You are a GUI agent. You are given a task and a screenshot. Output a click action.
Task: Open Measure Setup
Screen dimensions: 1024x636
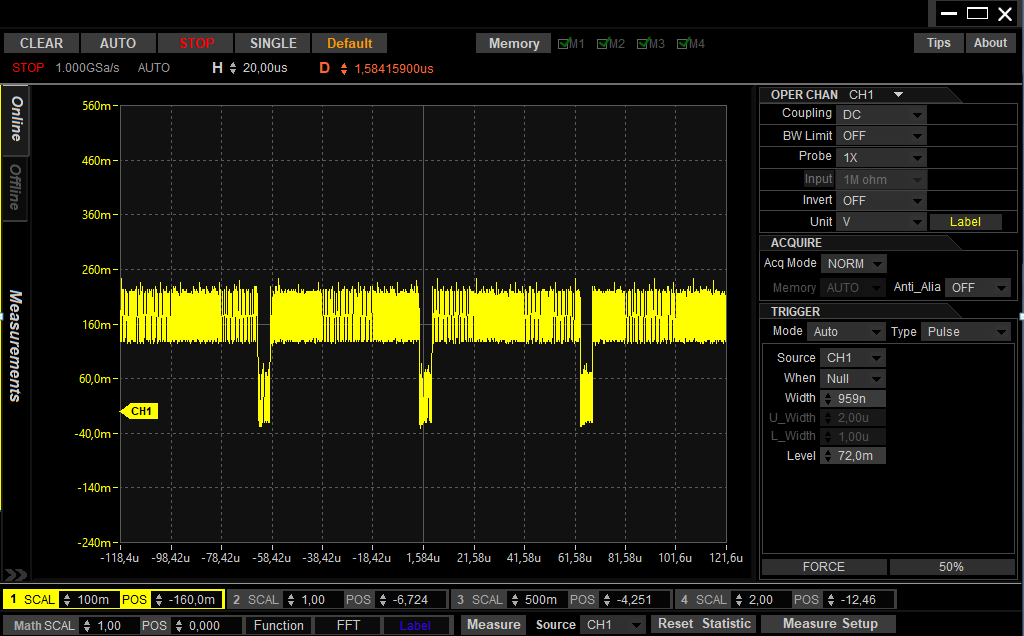coord(830,624)
